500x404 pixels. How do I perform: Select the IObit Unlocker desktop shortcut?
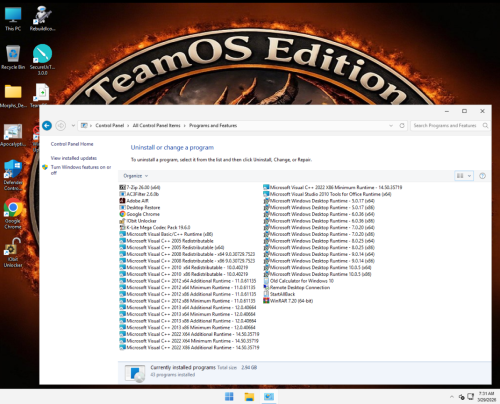(13, 252)
